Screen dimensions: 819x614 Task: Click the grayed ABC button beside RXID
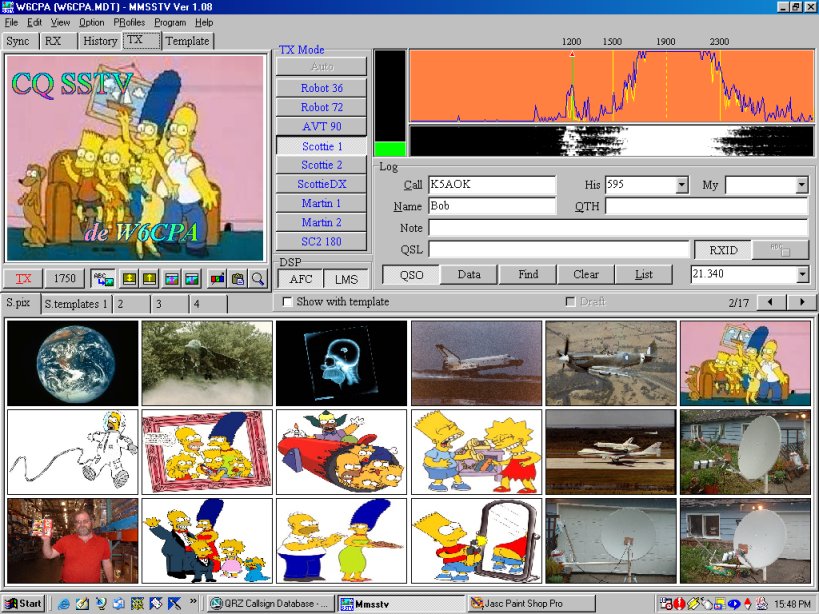coord(781,250)
